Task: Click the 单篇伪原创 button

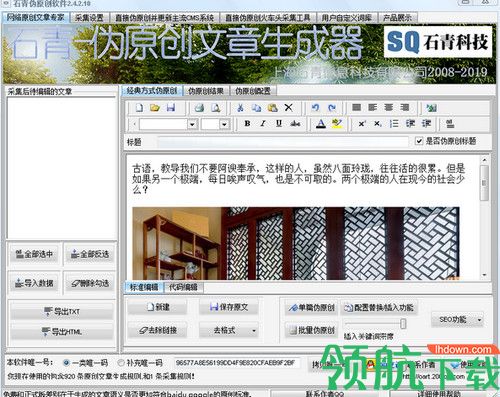Action: (312, 308)
